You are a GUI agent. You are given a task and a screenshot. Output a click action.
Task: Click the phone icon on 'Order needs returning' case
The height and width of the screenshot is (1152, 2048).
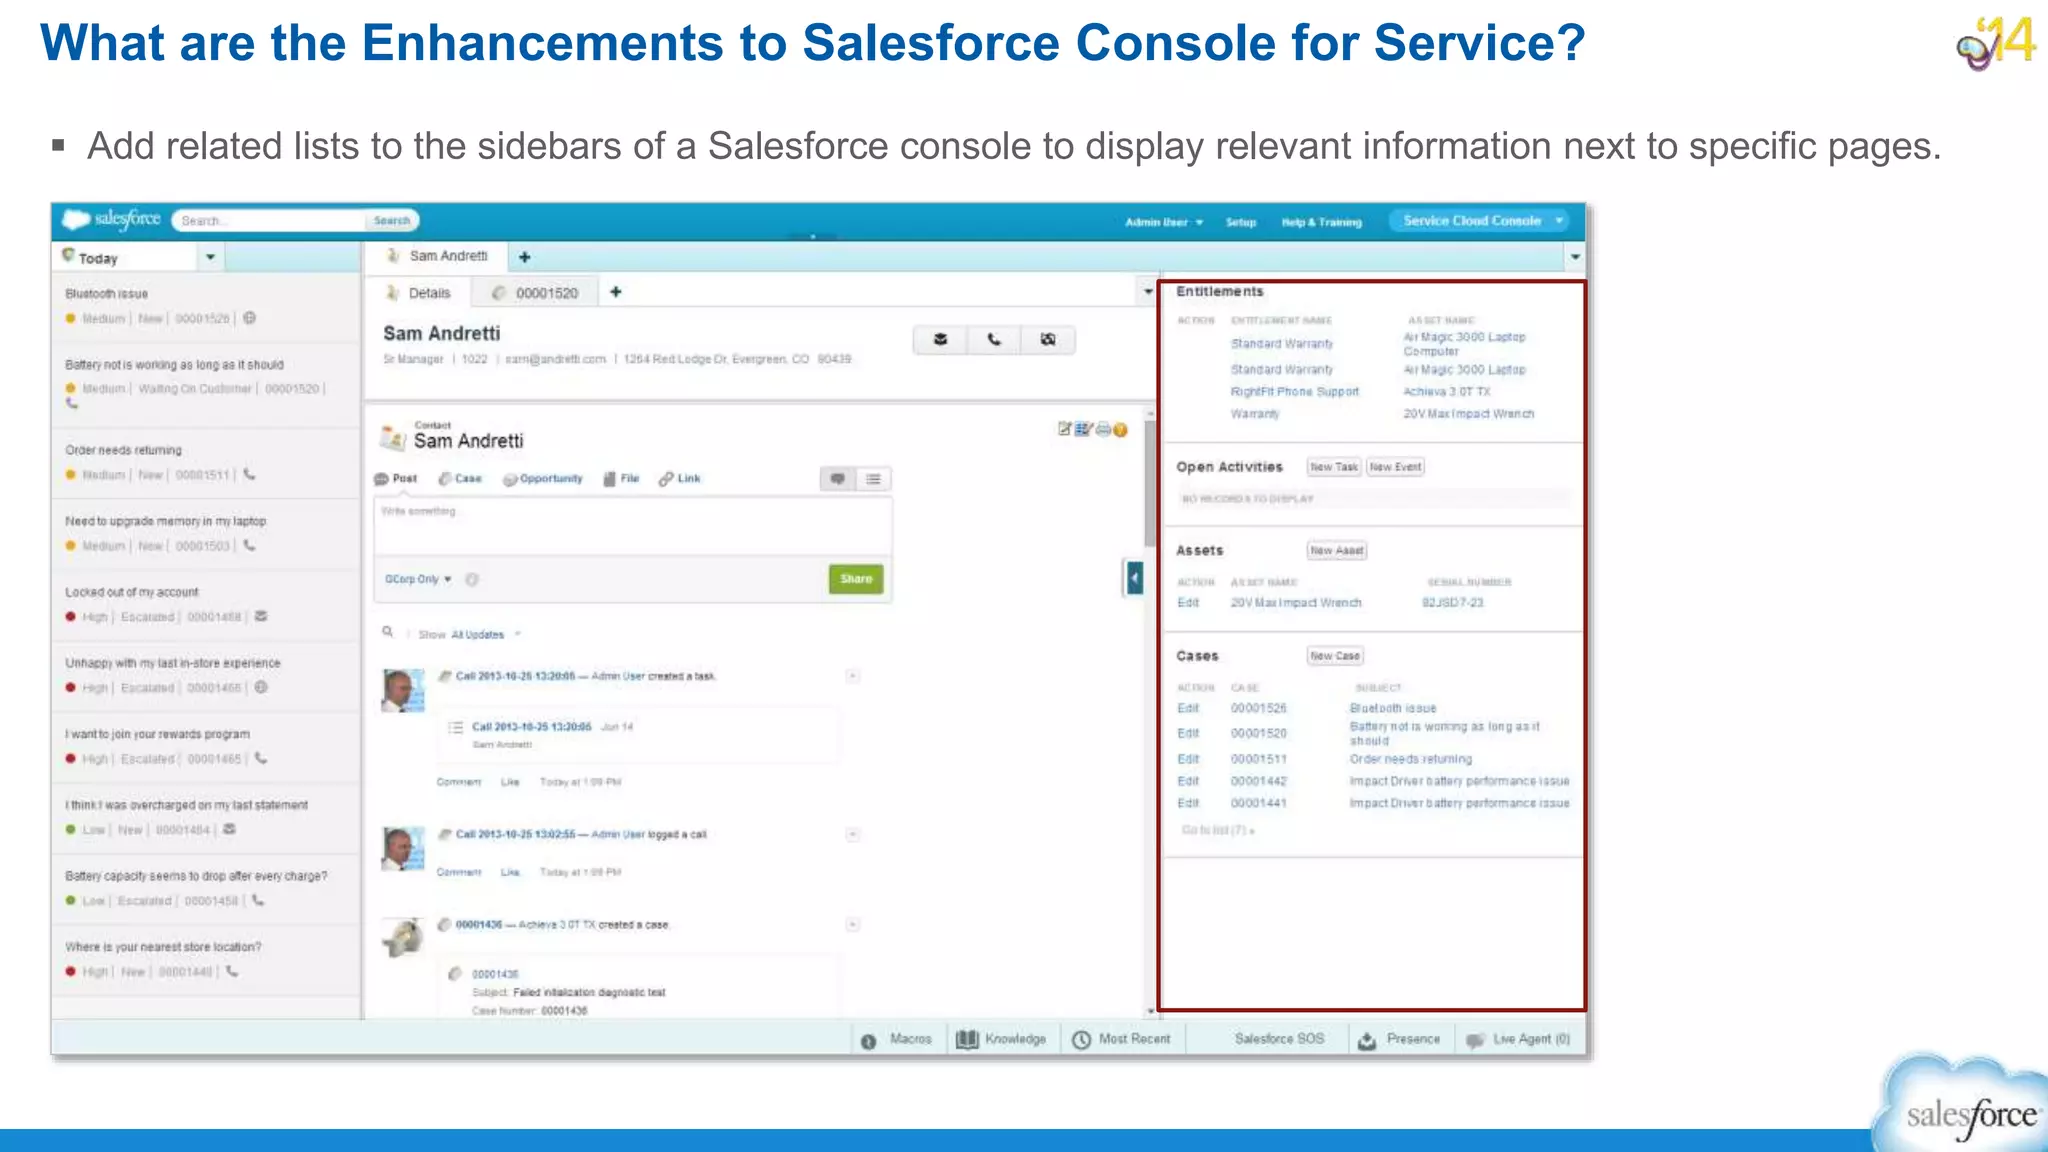[x=249, y=475]
